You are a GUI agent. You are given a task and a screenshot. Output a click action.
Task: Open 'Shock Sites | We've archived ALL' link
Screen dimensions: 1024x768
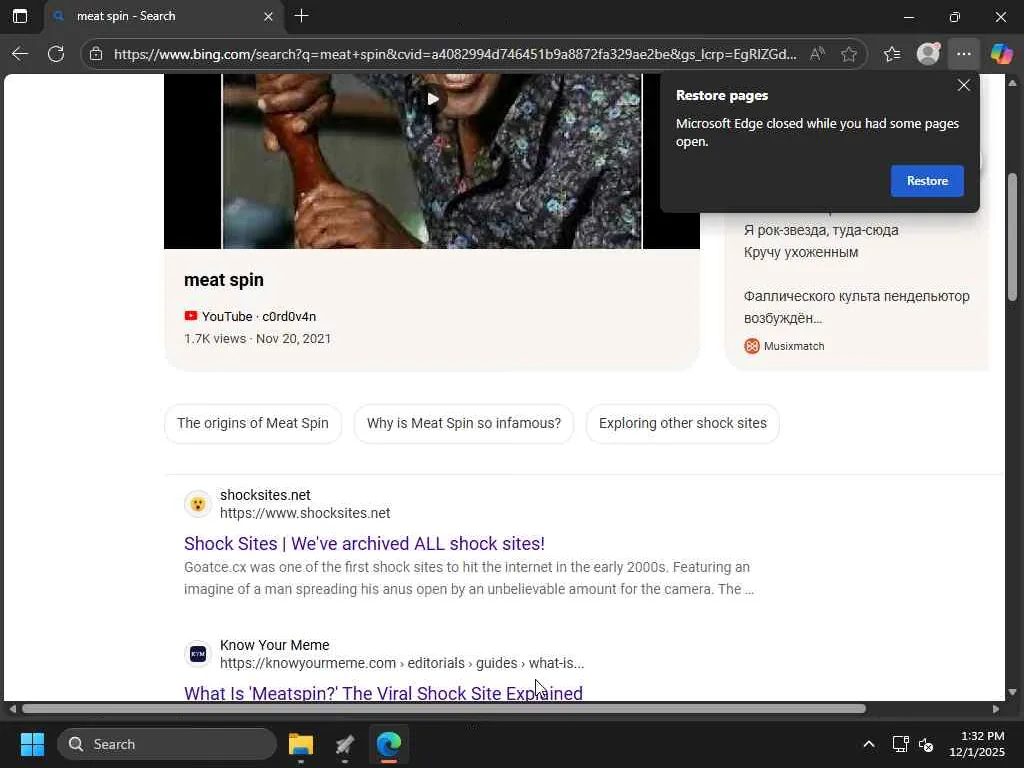click(364, 543)
